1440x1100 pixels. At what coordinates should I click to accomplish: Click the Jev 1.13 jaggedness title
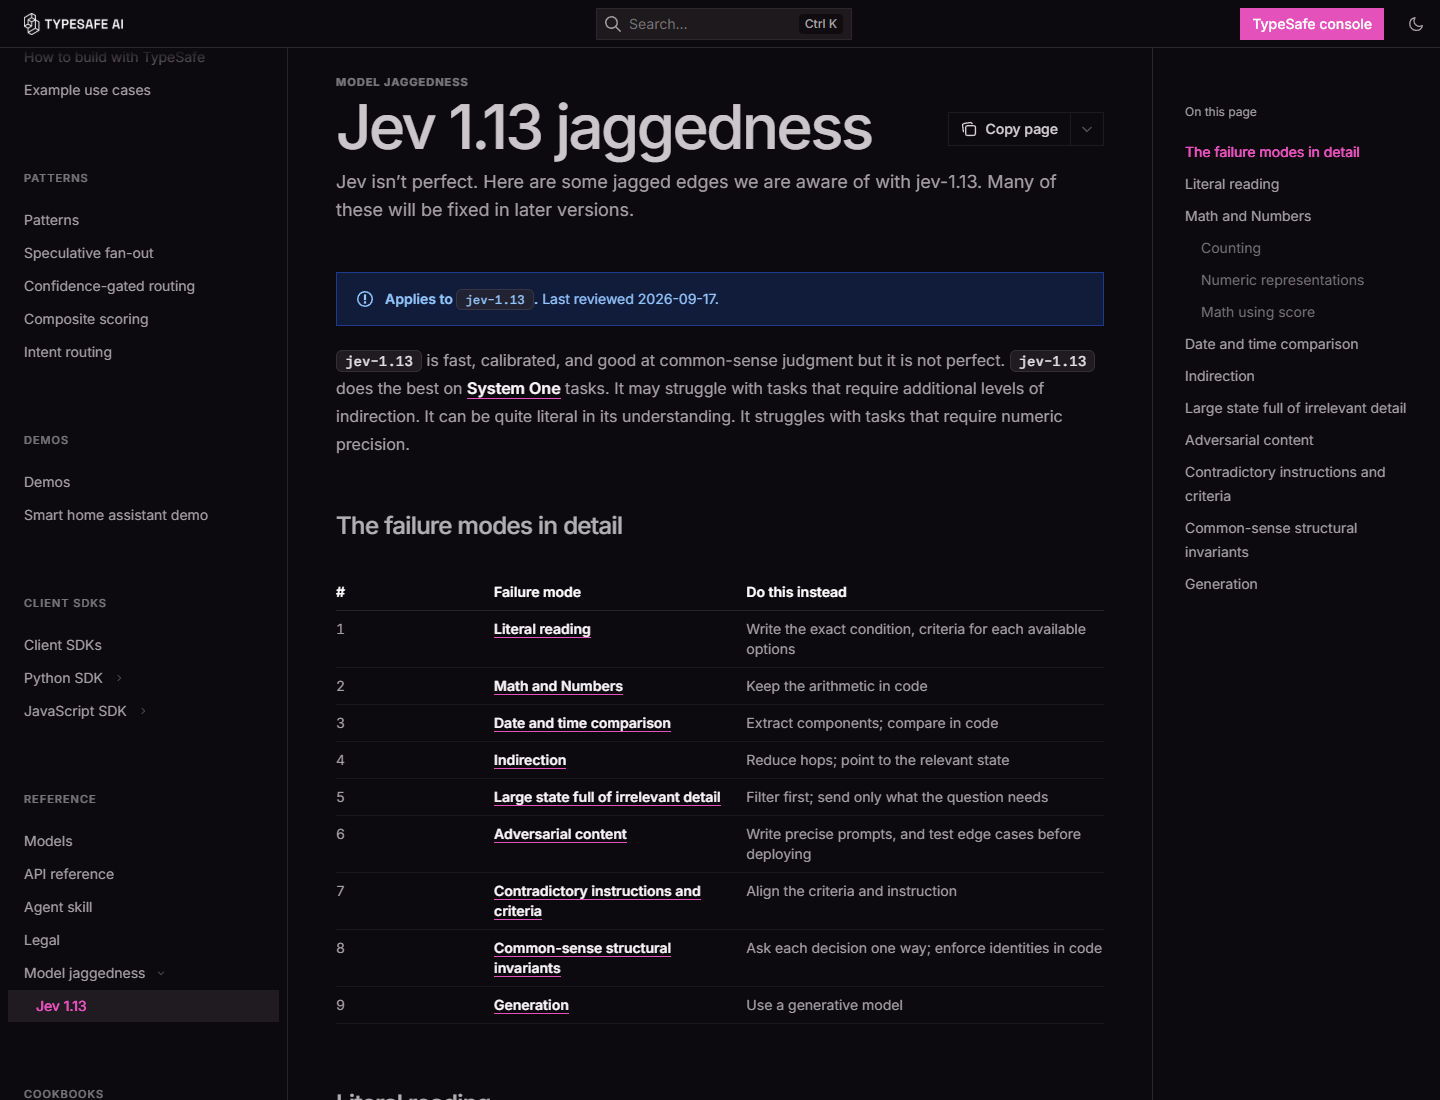[x=604, y=129]
